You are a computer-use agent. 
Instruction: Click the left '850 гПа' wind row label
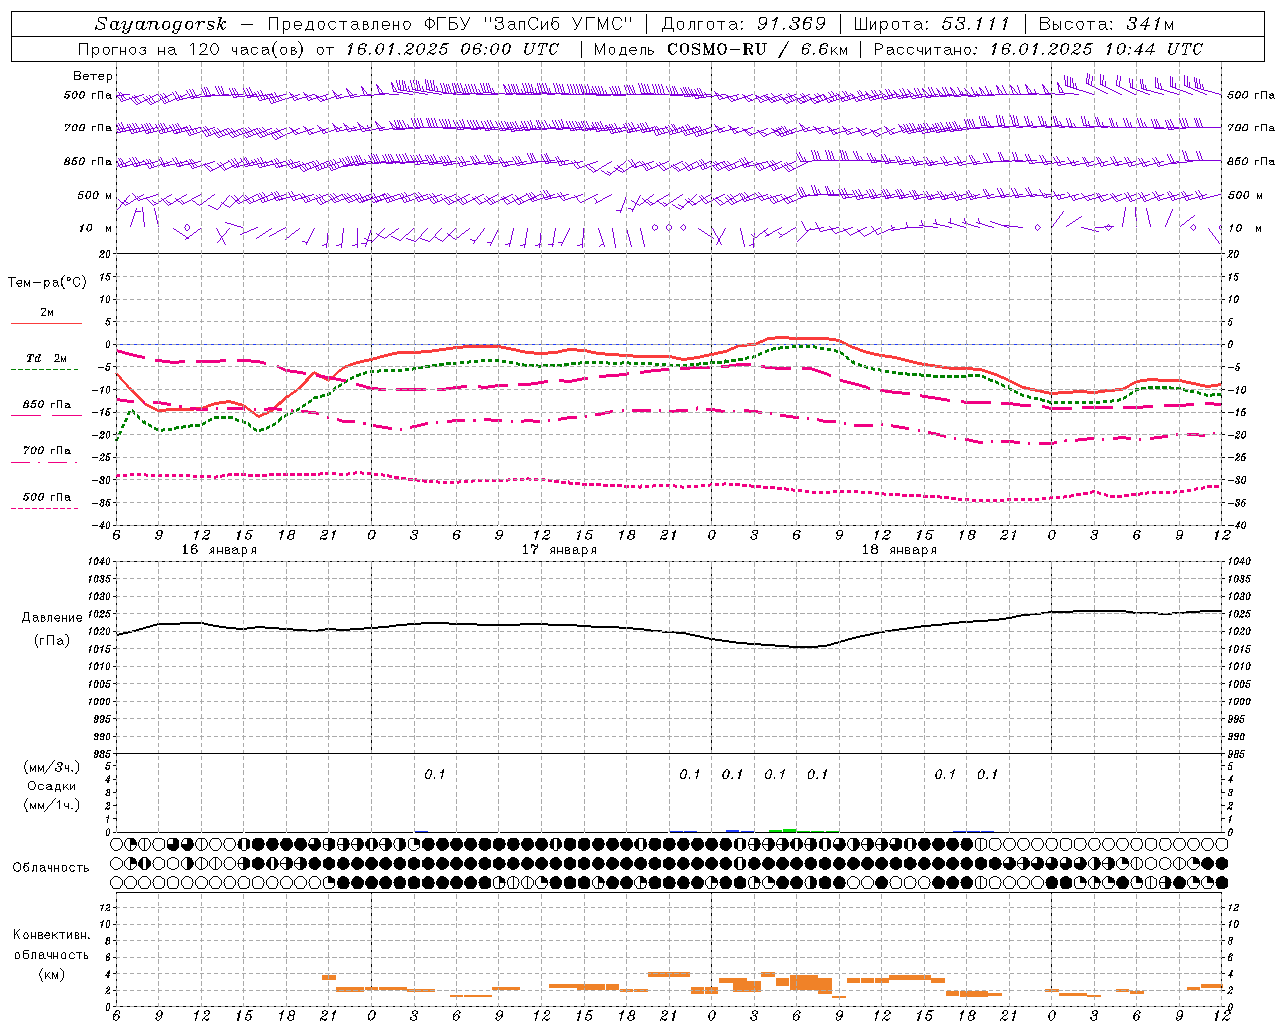(x=88, y=161)
